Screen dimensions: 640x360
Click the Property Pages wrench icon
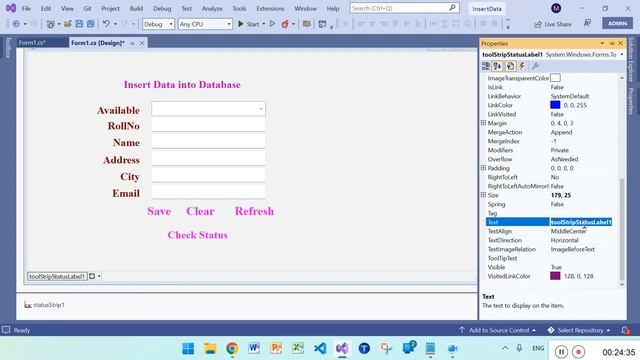click(x=535, y=66)
